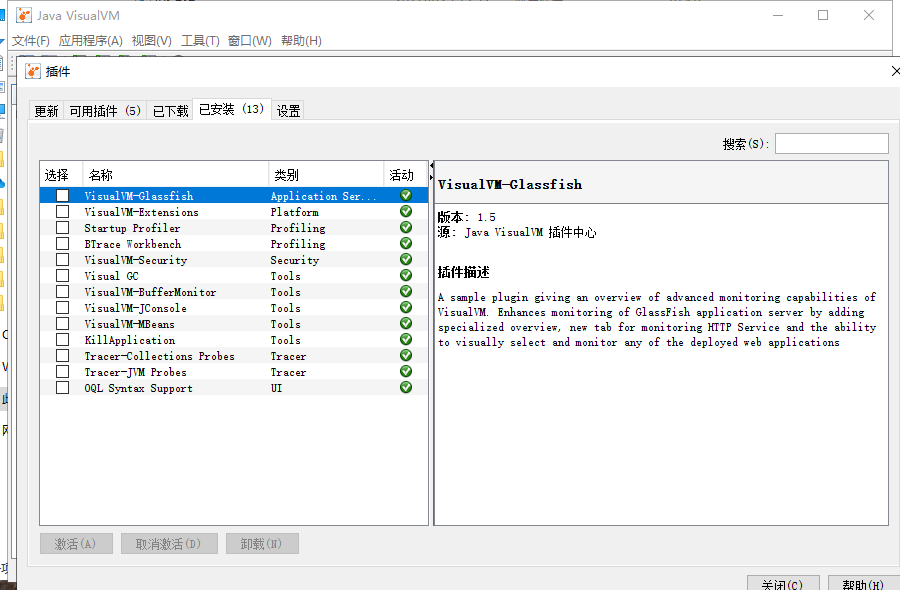This screenshot has height=590, width=900.
Task: Click the 关闭(C) button
Action: [x=783, y=583]
